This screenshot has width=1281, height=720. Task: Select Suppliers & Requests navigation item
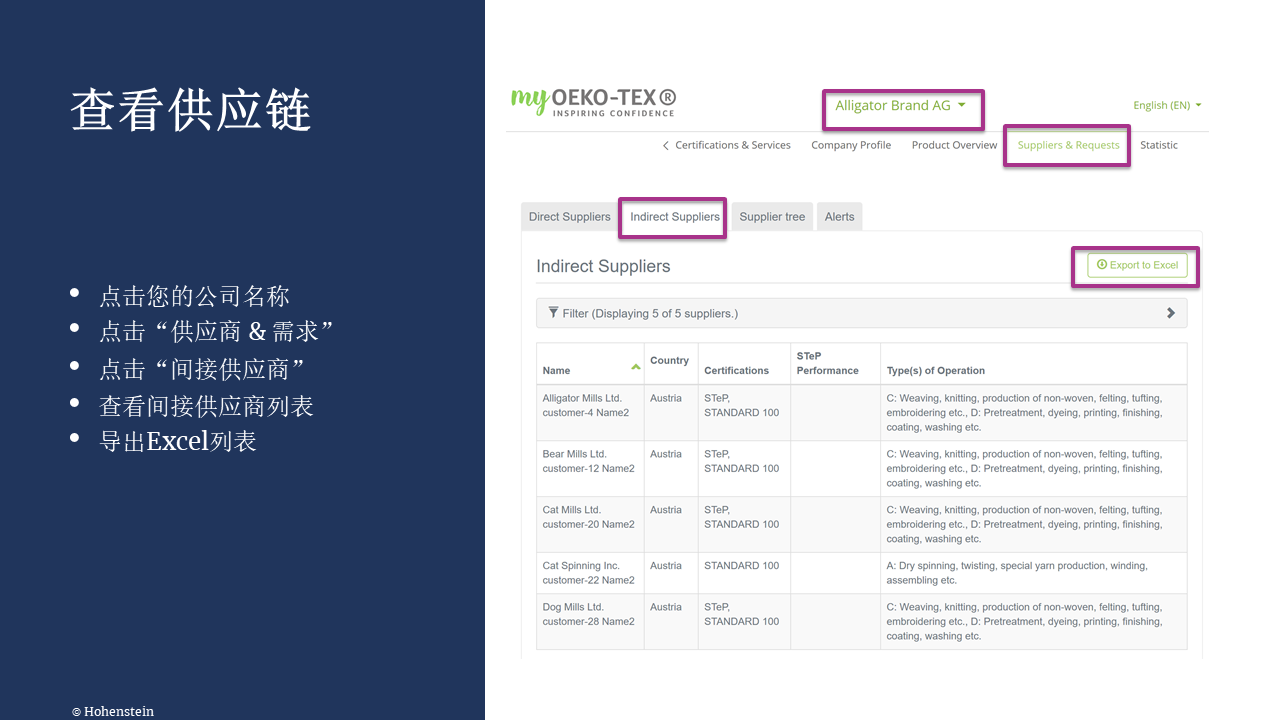(x=1068, y=145)
